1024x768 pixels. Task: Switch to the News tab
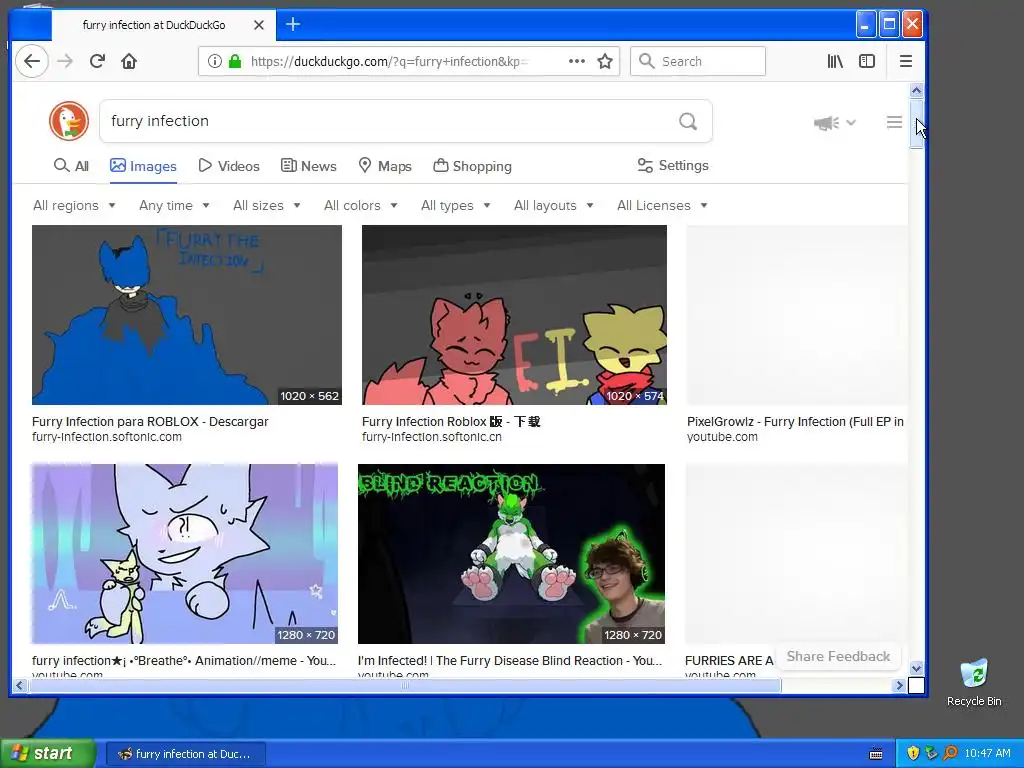coord(308,166)
